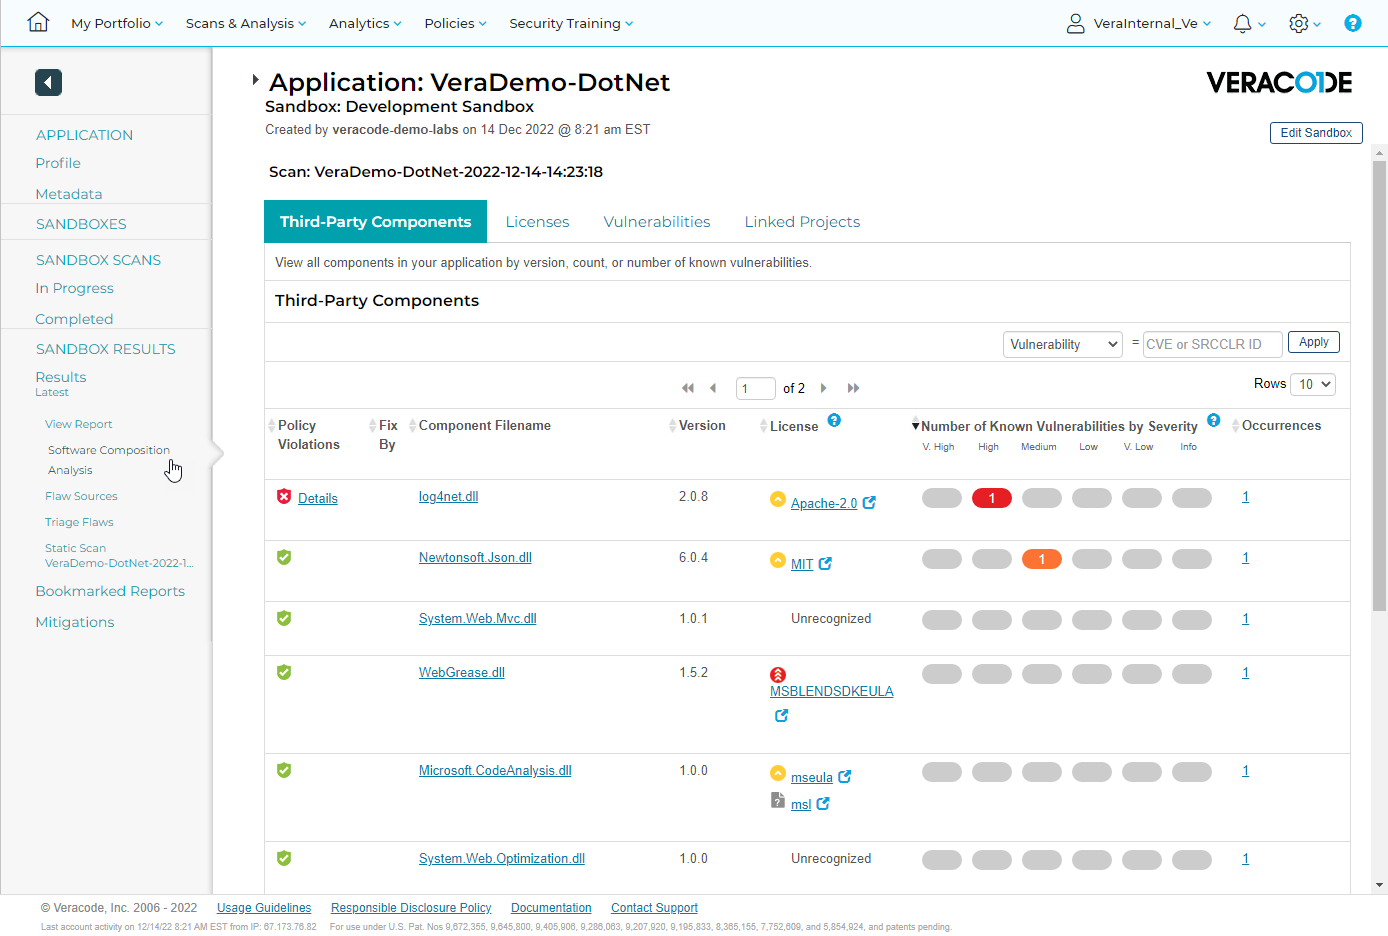Open the Newtonsoft.Json.dll component link
Viewport: 1388px width, 936px height.
[475, 557]
